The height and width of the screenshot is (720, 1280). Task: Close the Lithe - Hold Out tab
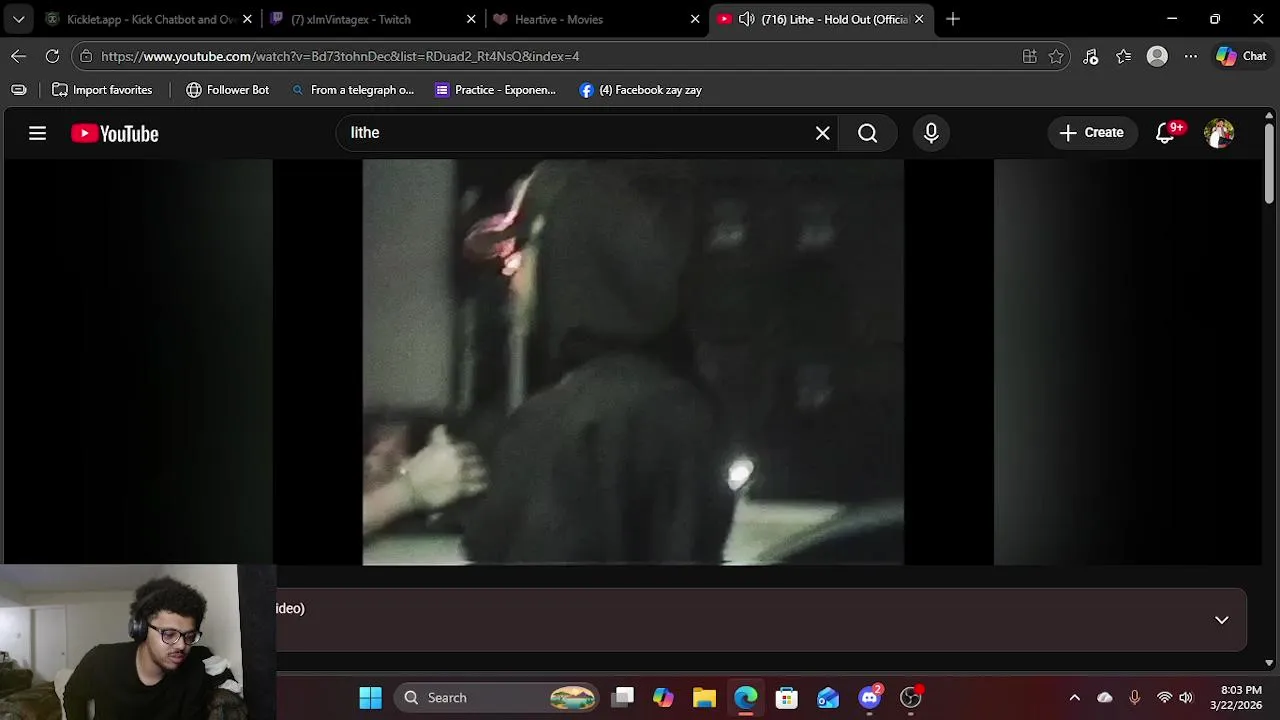tap(919, 19)
